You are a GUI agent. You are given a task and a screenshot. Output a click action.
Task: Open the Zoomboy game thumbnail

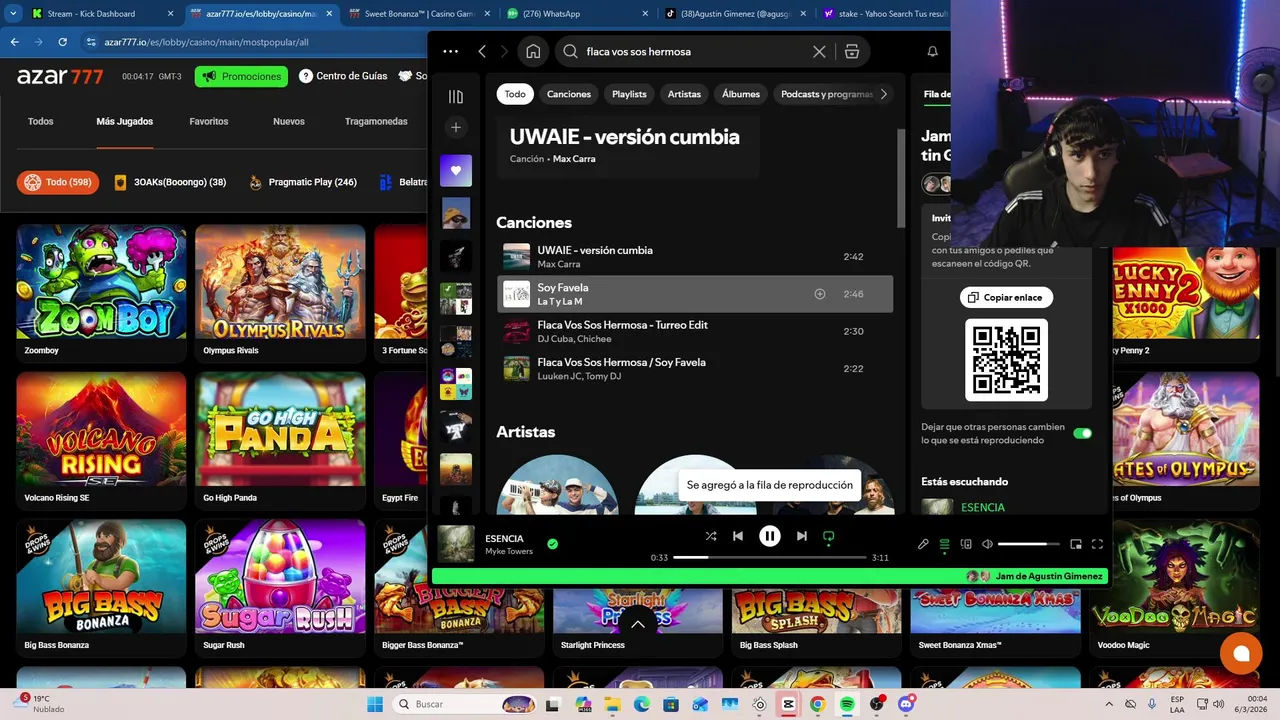101,282
